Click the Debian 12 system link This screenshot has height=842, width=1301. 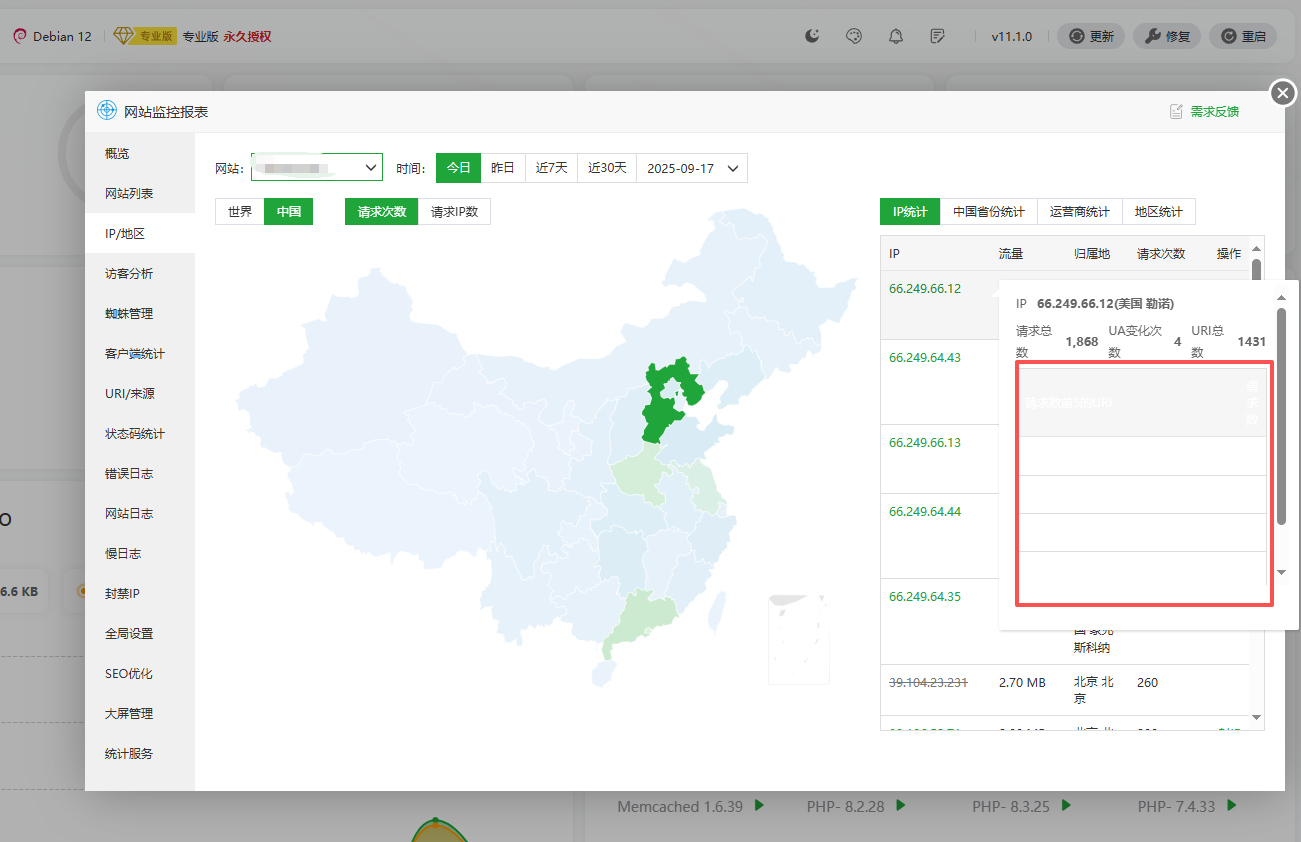(x=52, y=35)
